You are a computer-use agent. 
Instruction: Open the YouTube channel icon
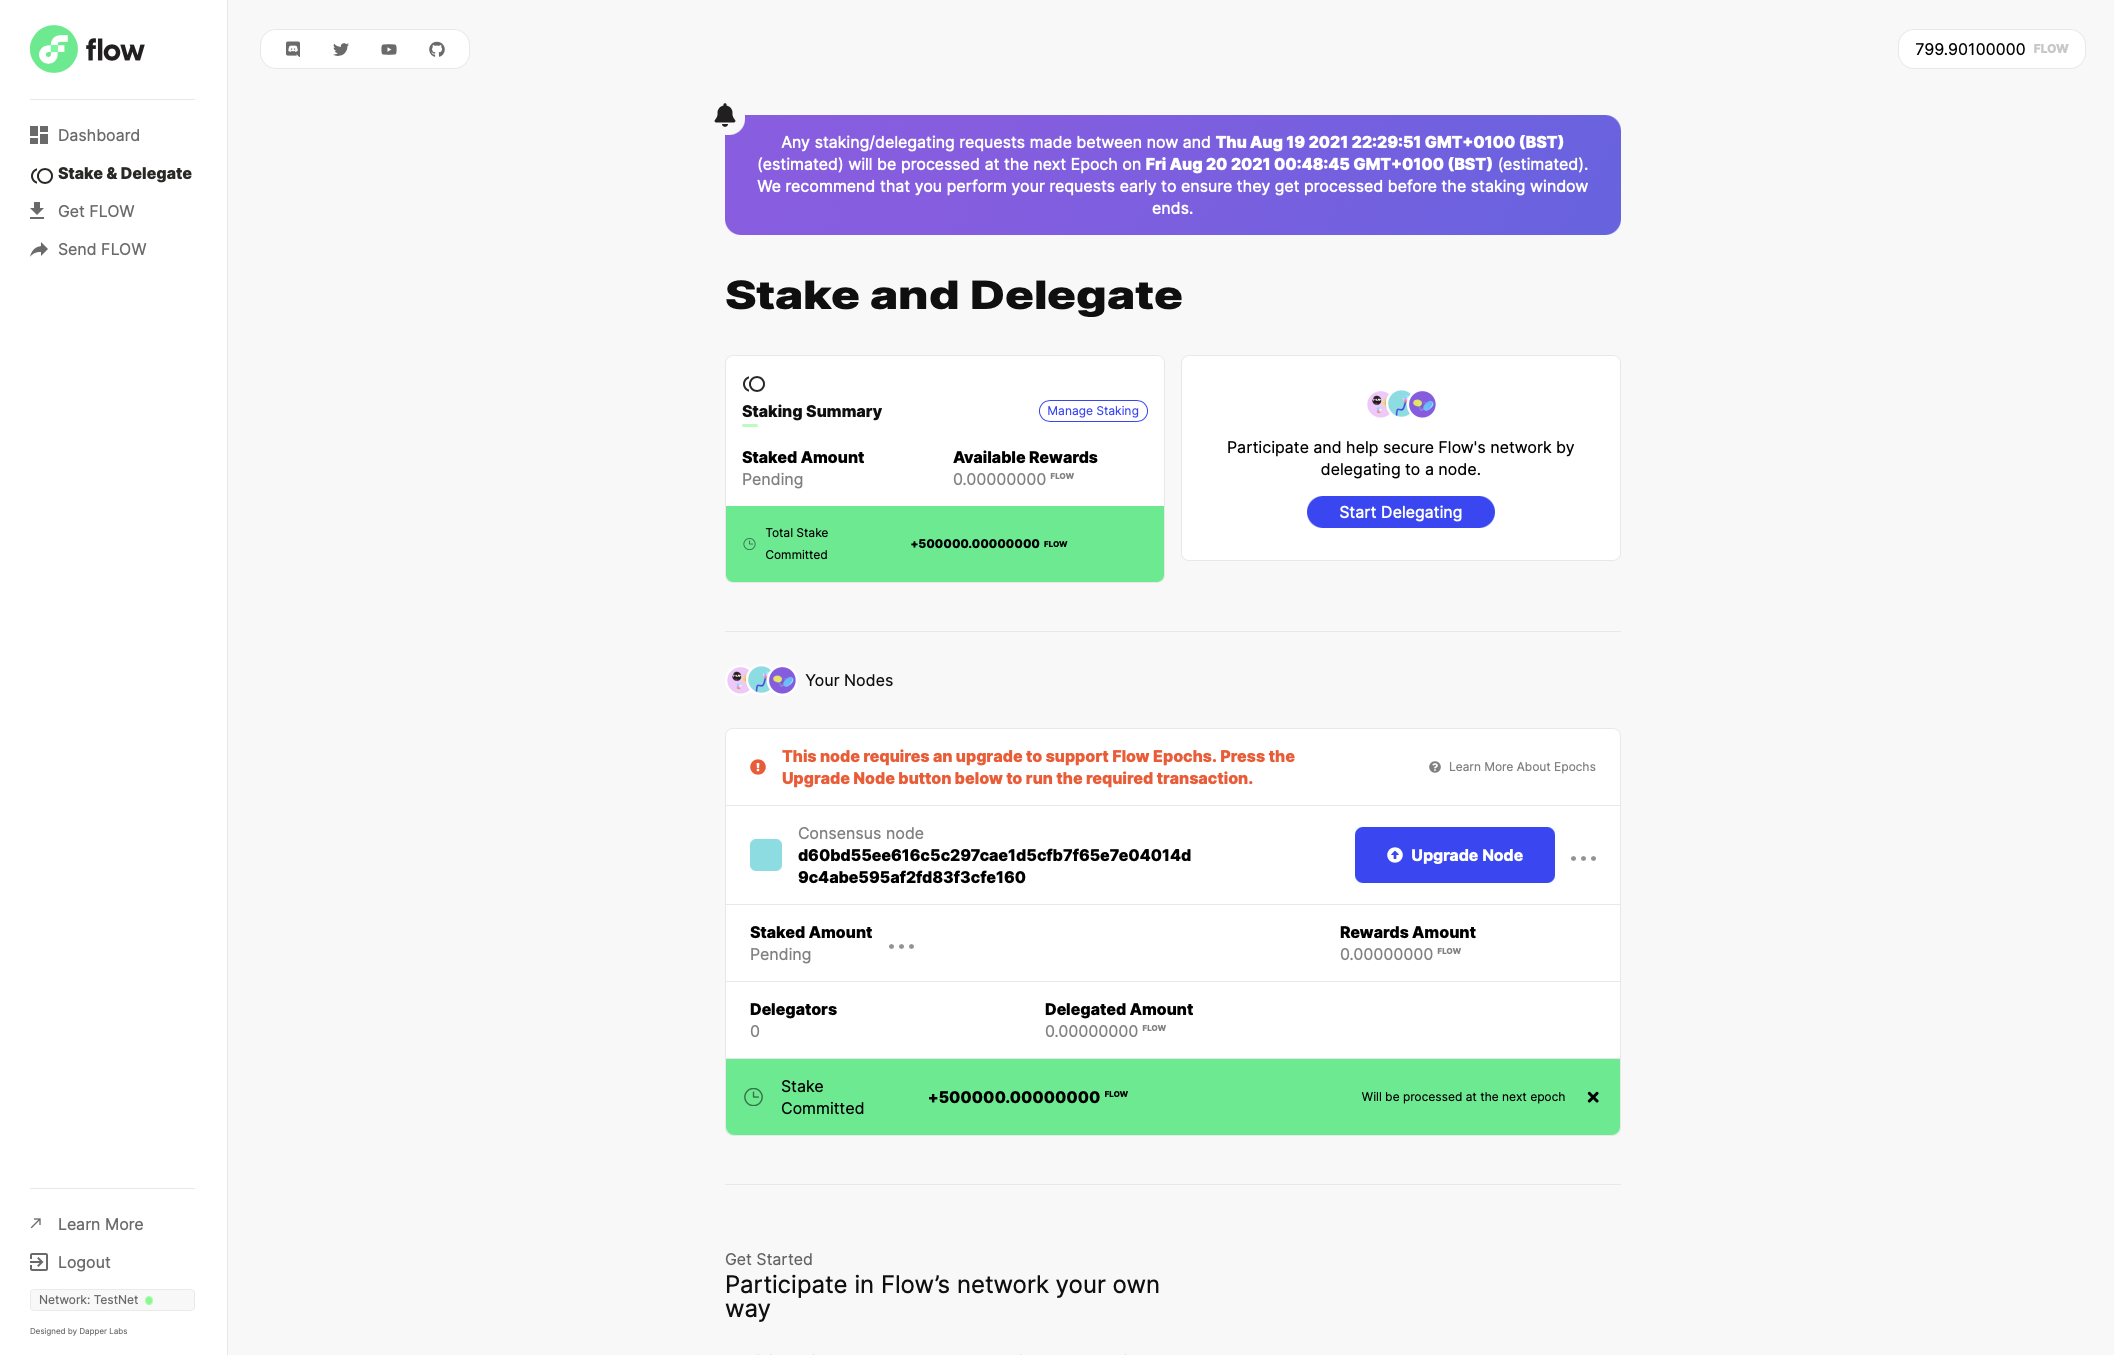[x=389, y=48]
